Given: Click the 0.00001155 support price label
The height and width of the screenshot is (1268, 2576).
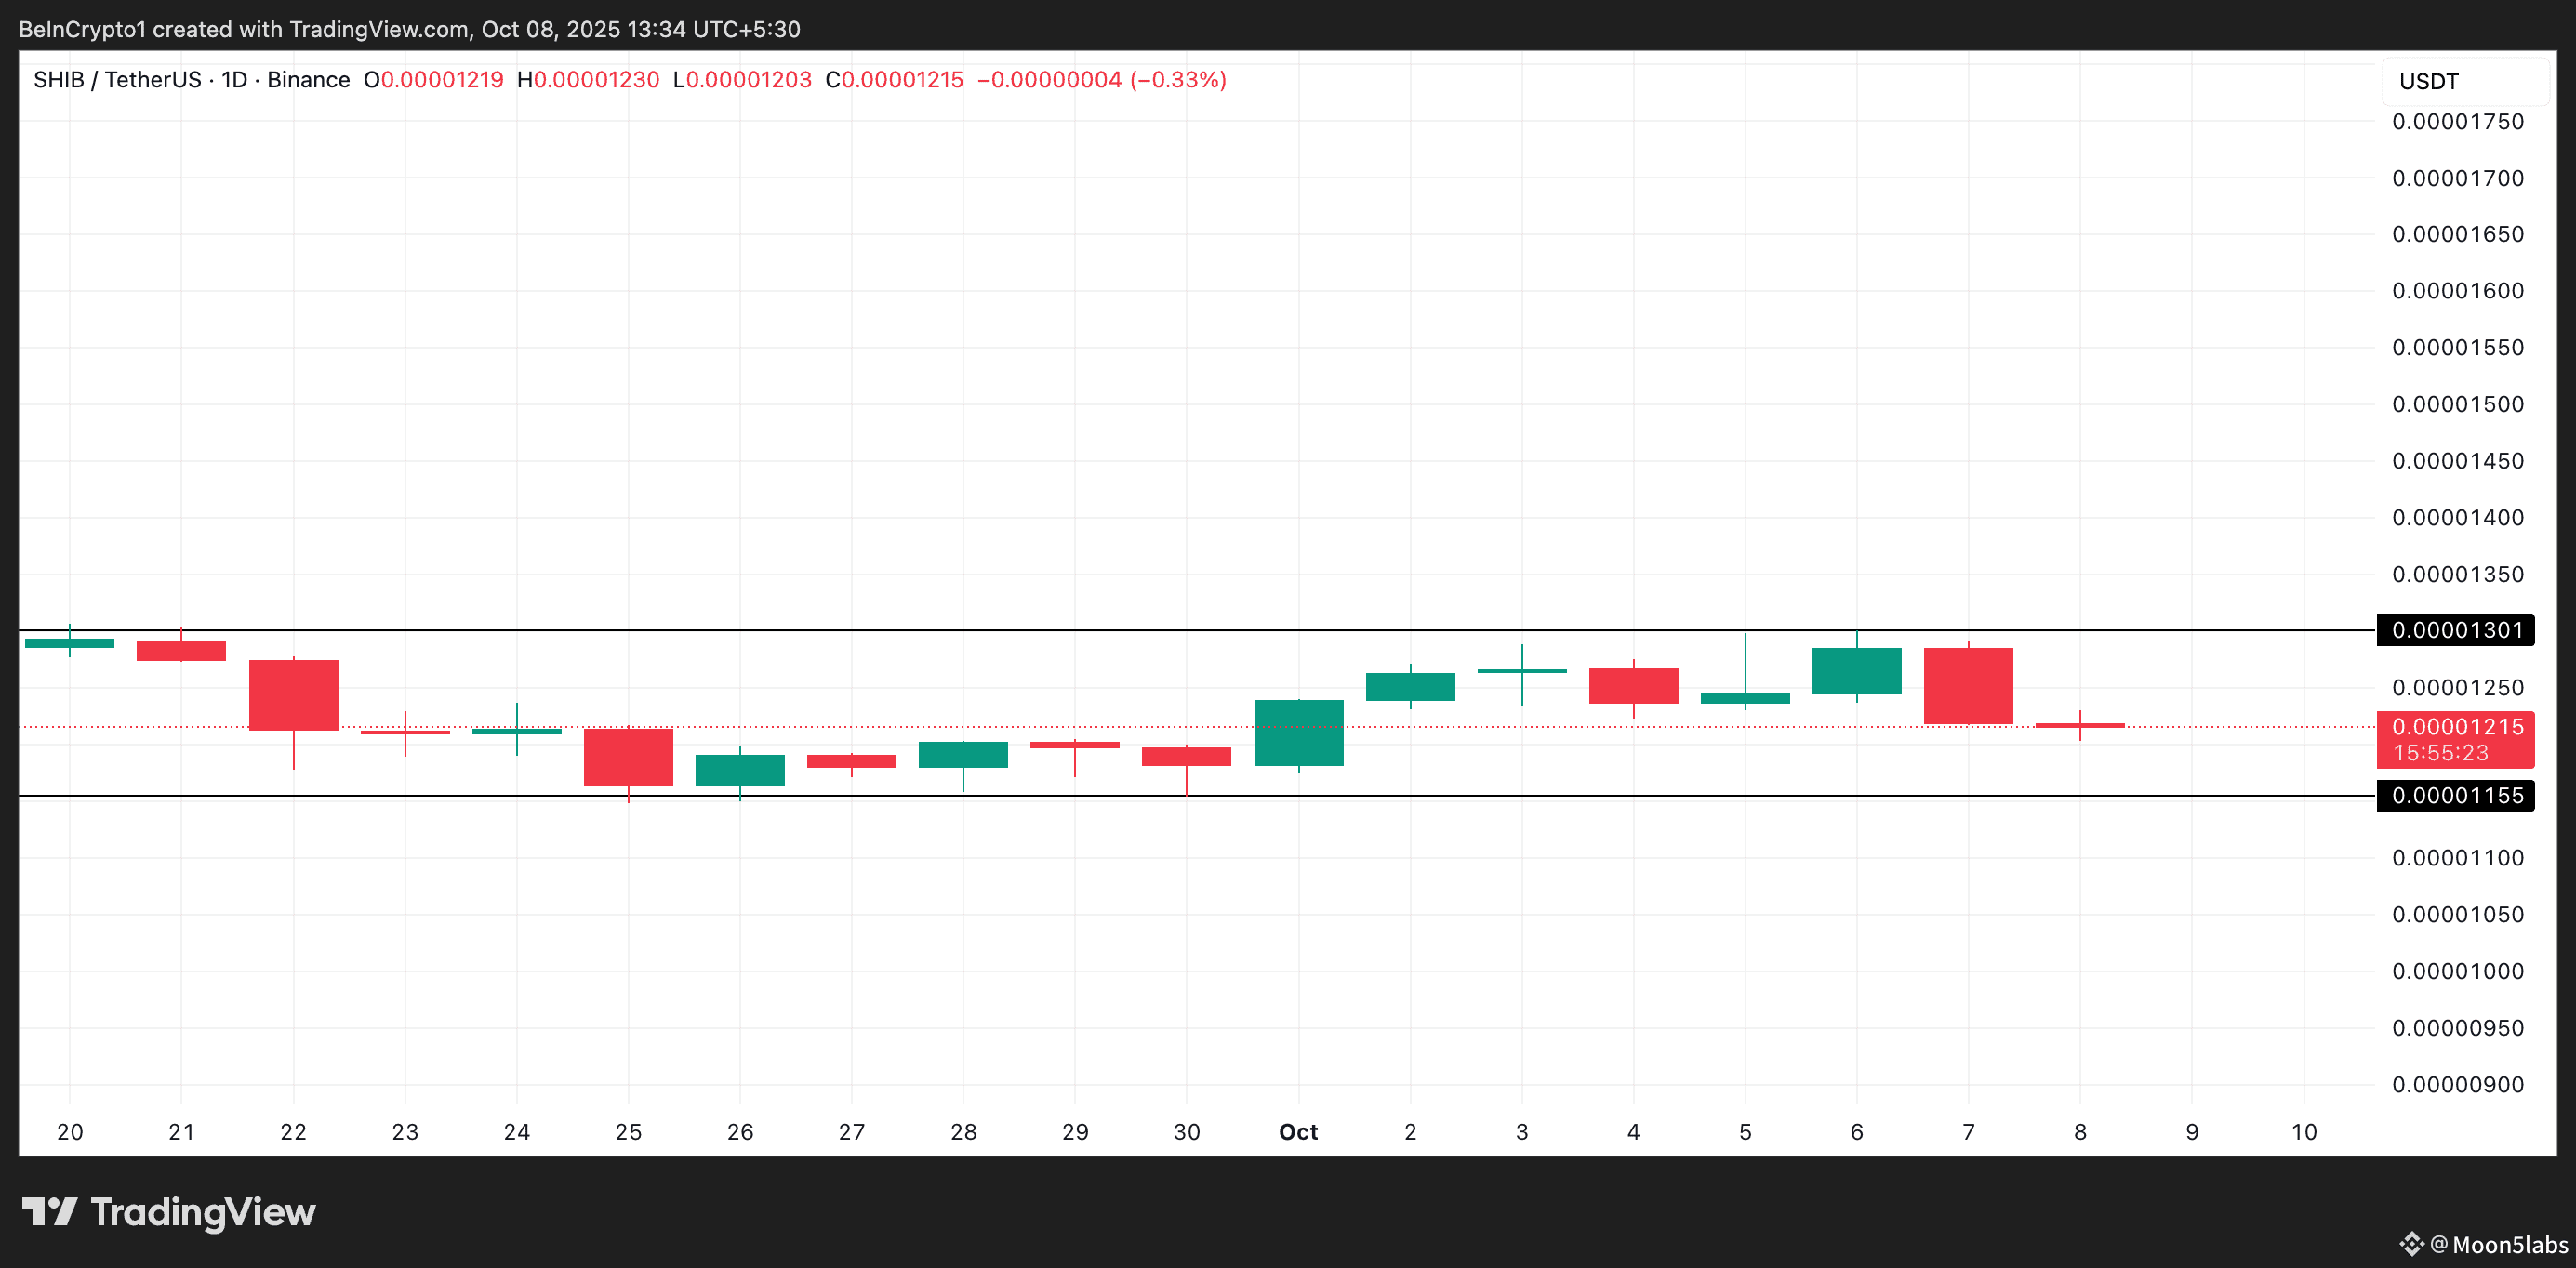Looking at the screenshot, I should [x=2456, y=796].
